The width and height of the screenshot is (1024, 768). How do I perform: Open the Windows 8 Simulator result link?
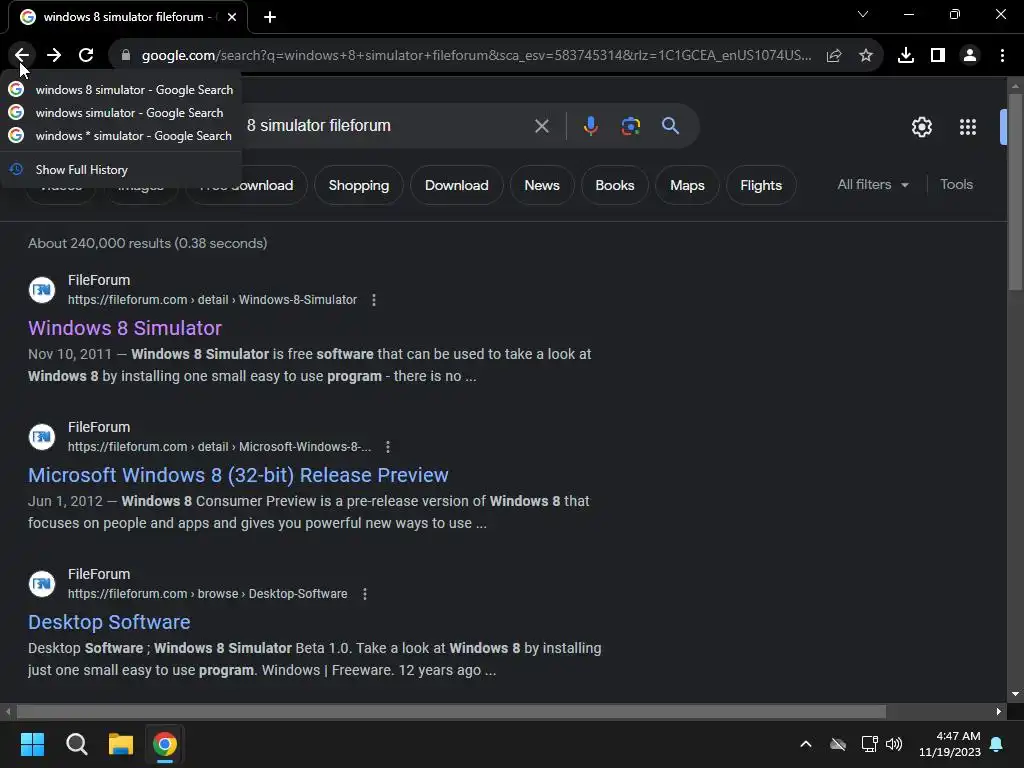point(125,328)
